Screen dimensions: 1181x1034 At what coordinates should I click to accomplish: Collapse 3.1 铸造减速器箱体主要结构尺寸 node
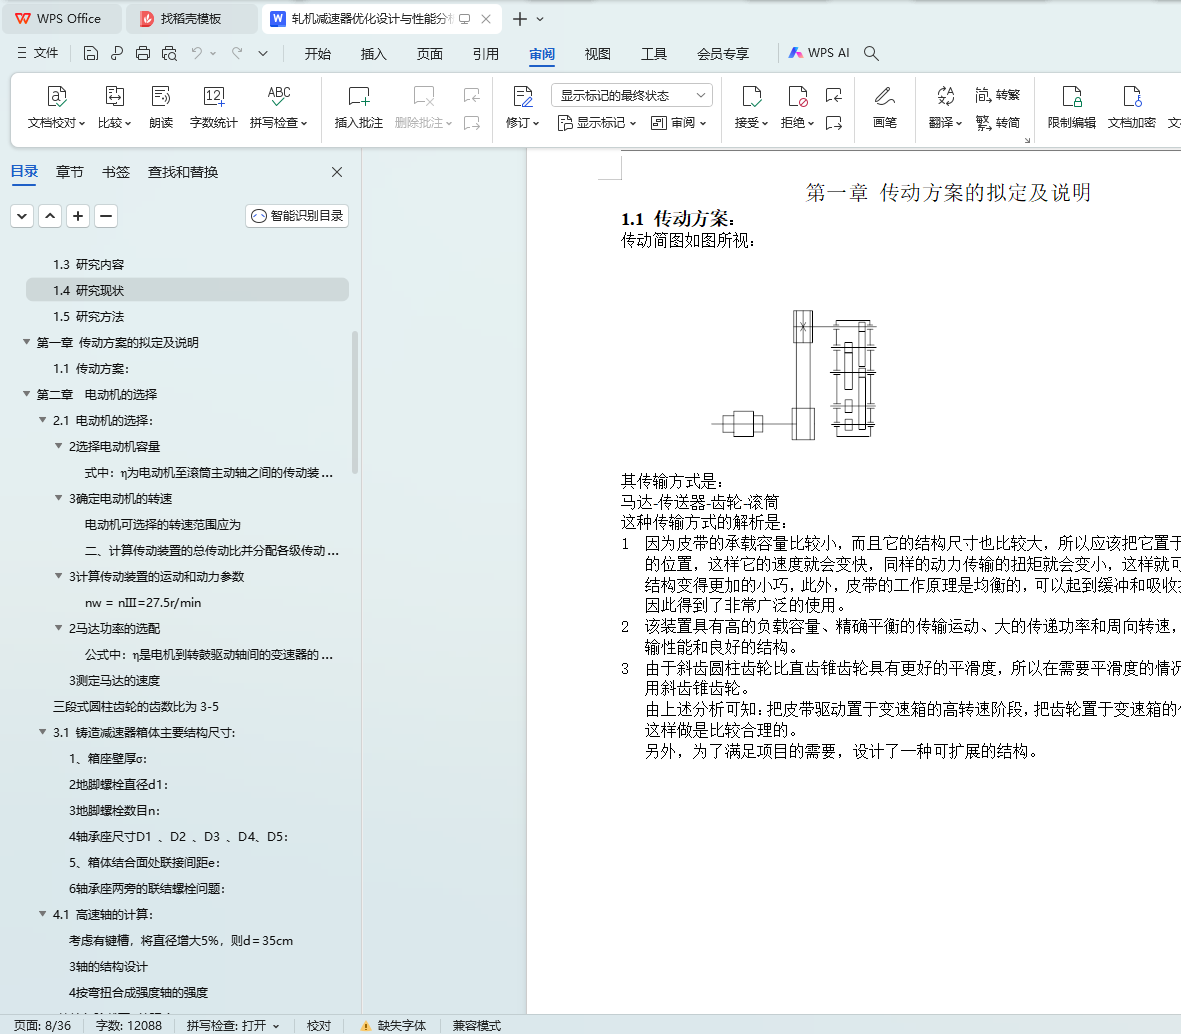point(43,731)
